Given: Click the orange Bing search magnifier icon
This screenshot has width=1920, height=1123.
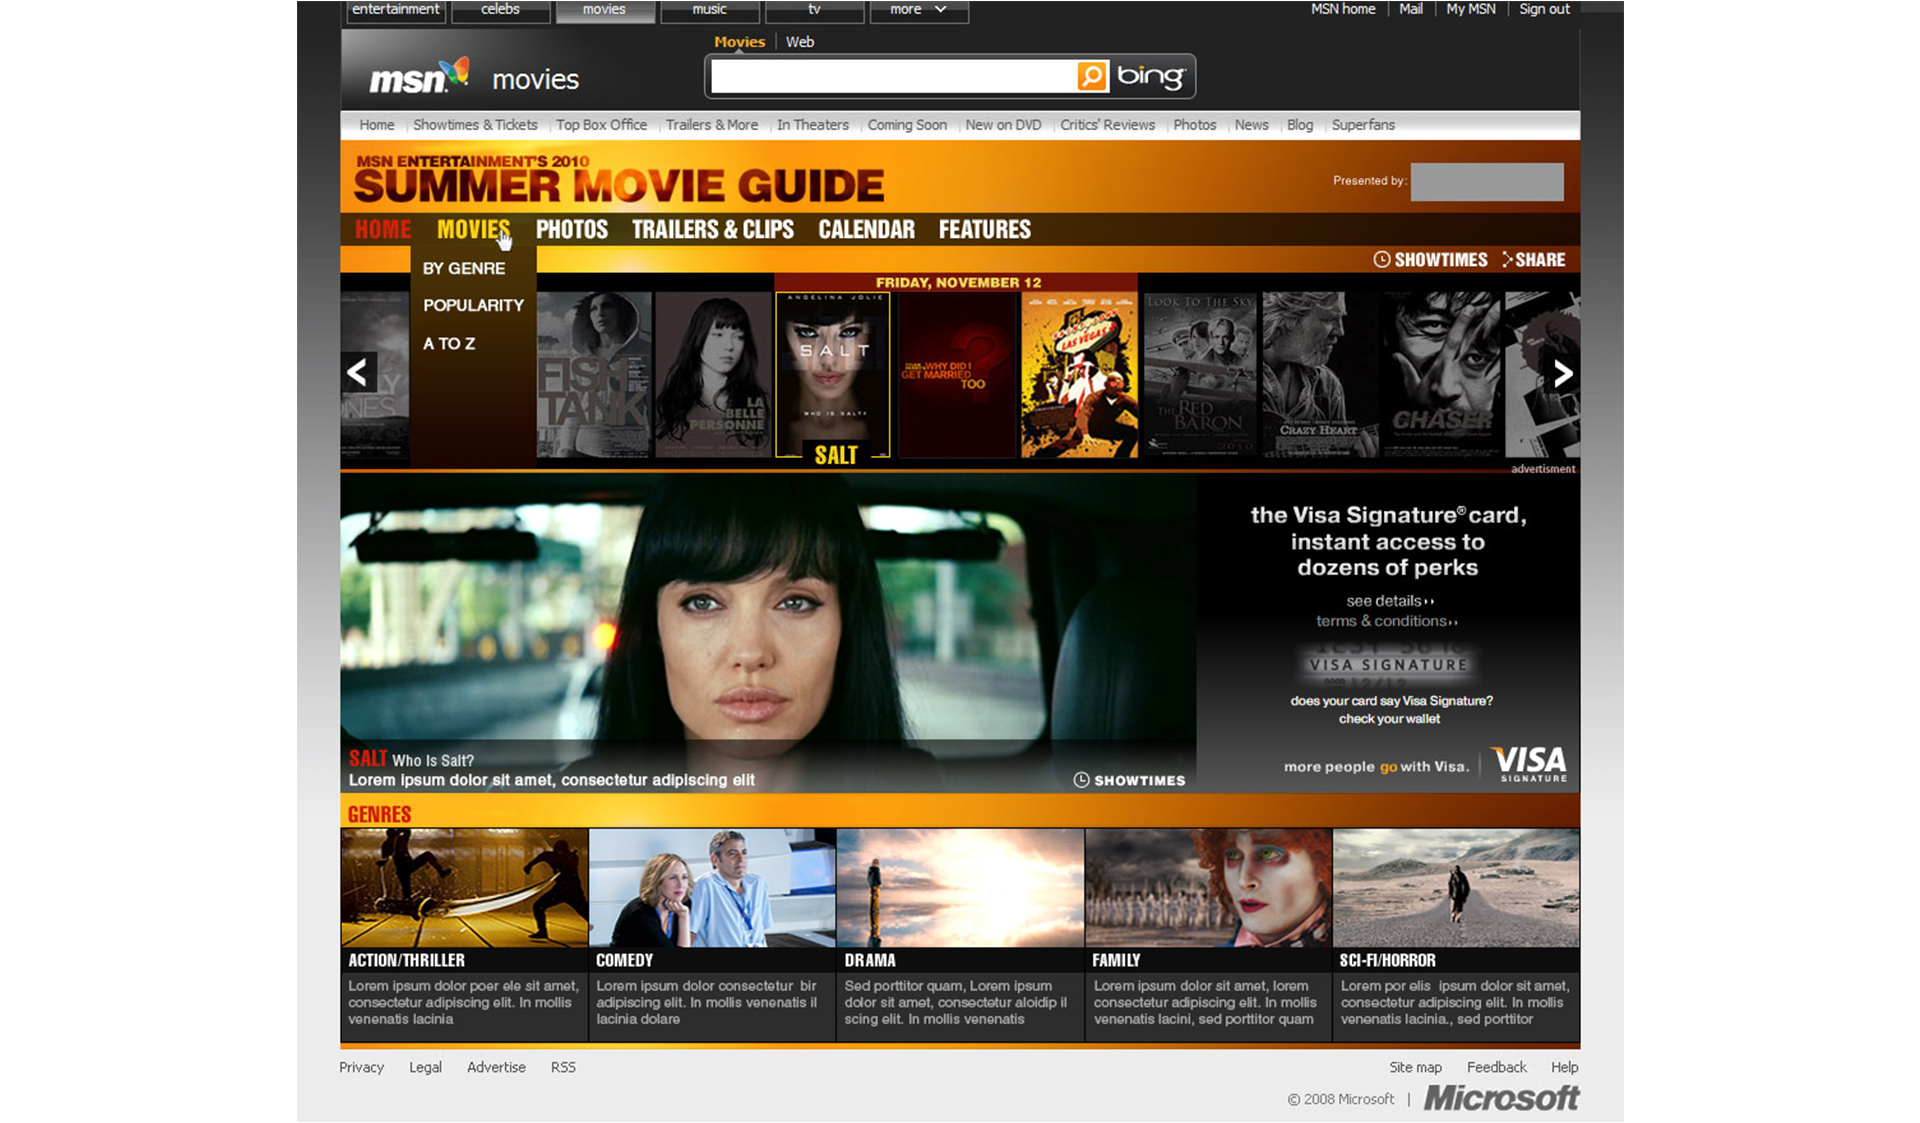Looking at the screenshot, I should click(1092, 76).
